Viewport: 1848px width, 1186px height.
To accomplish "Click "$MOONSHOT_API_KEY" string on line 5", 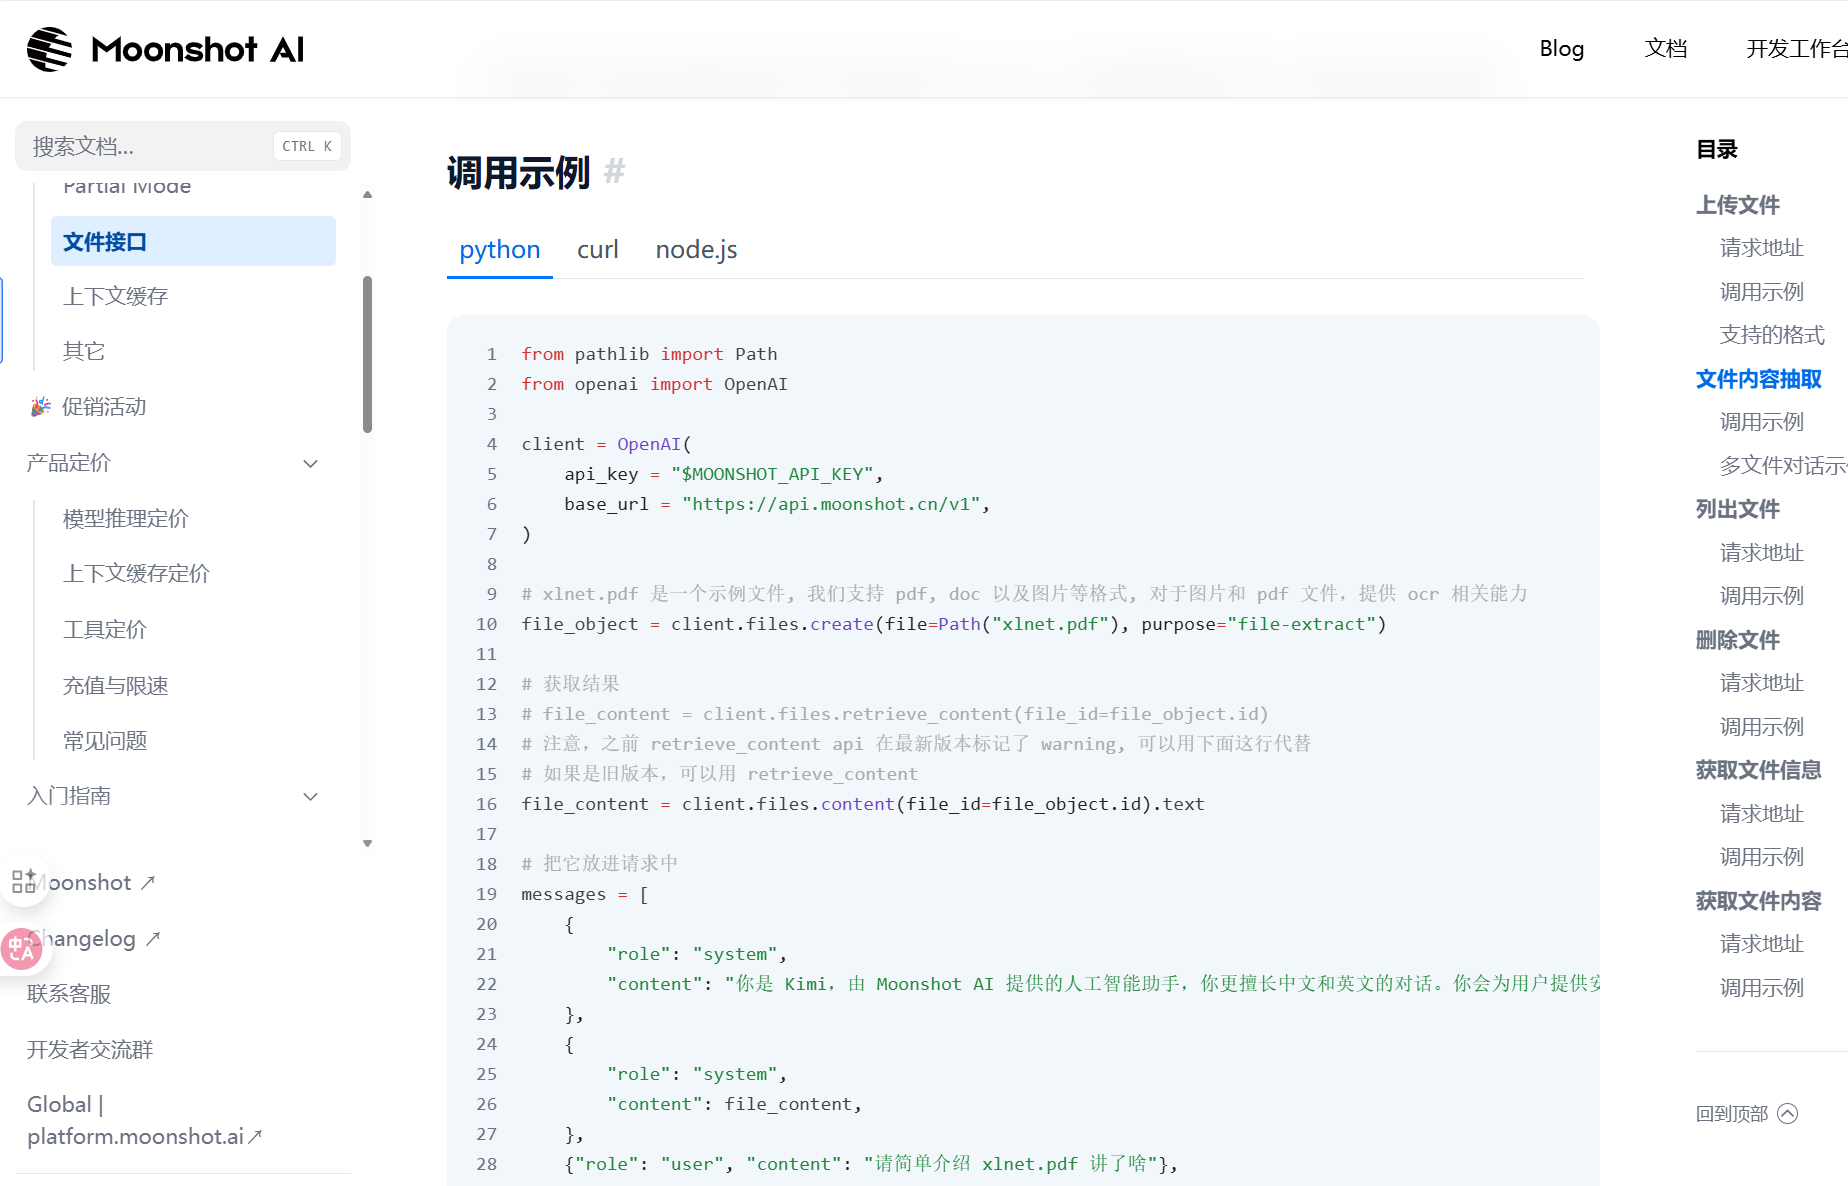I will pyautogui.click(x=772, y=474).
